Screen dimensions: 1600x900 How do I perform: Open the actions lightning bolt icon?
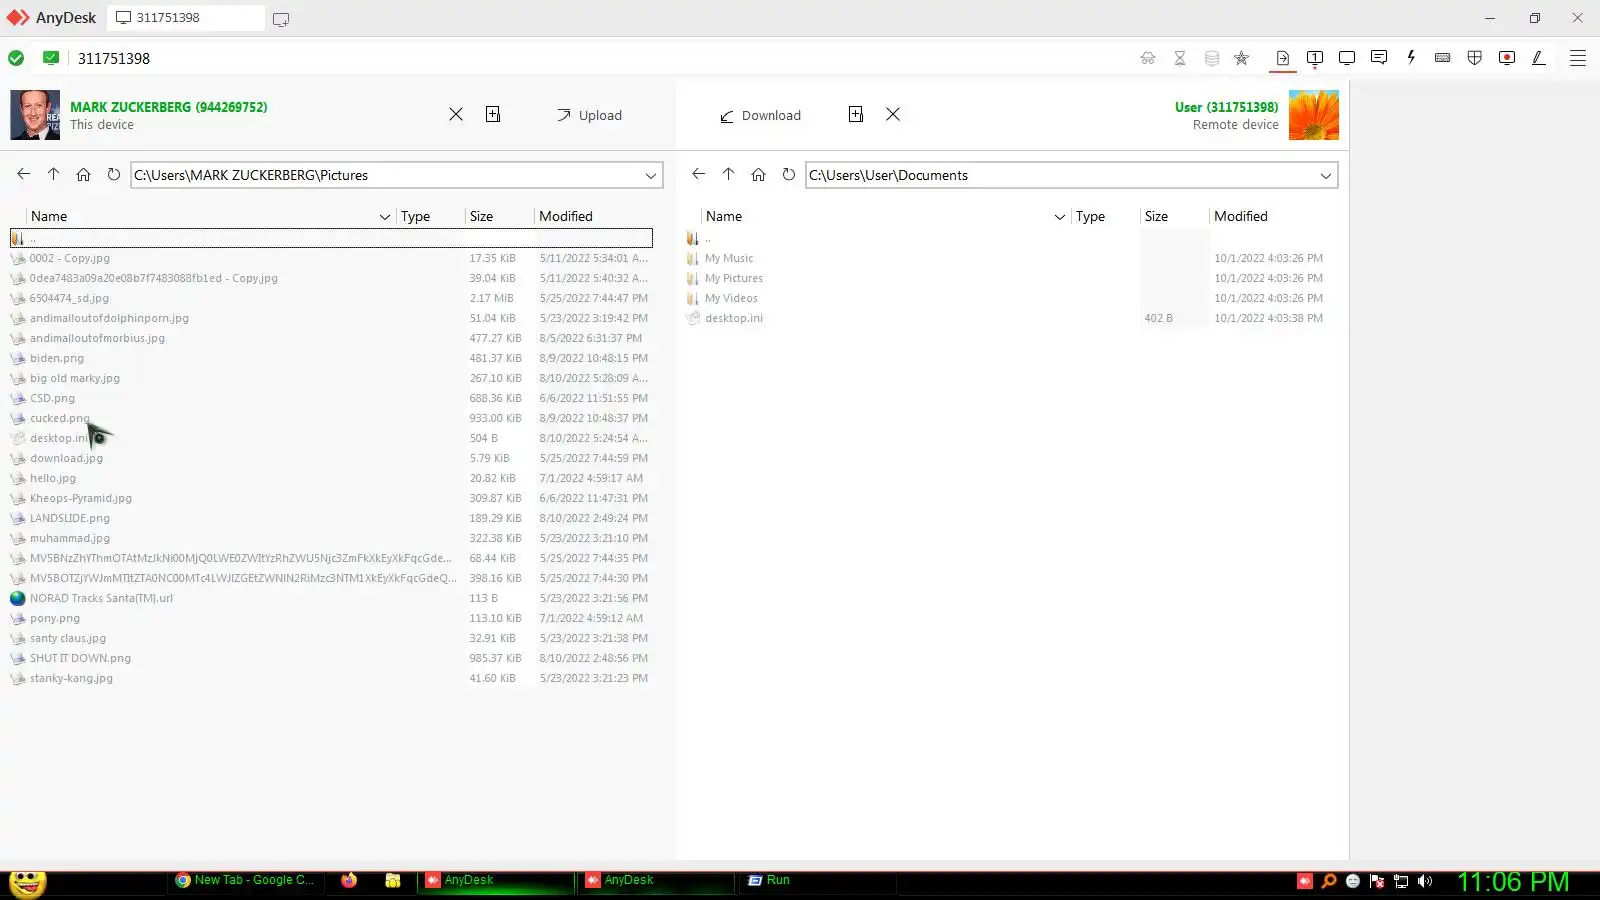[x=1411, y=58]
